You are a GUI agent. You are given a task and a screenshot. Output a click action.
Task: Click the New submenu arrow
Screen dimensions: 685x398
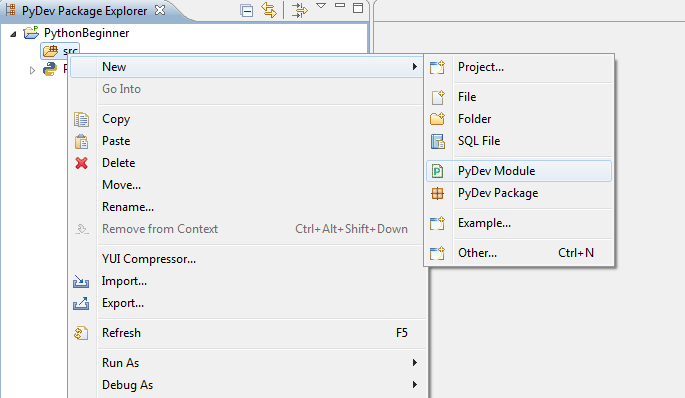tap(414, 67)
